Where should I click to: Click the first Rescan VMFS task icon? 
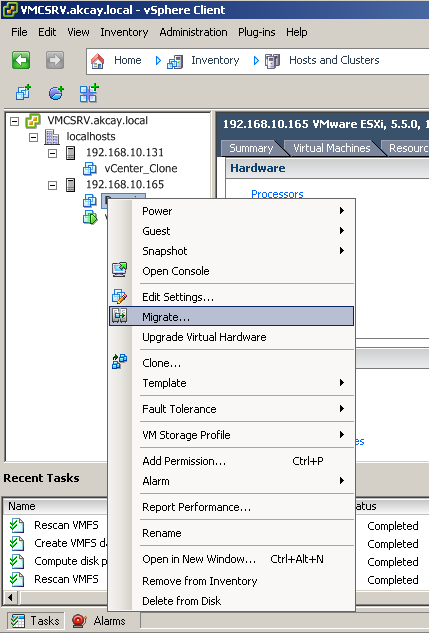click(17, 525)
